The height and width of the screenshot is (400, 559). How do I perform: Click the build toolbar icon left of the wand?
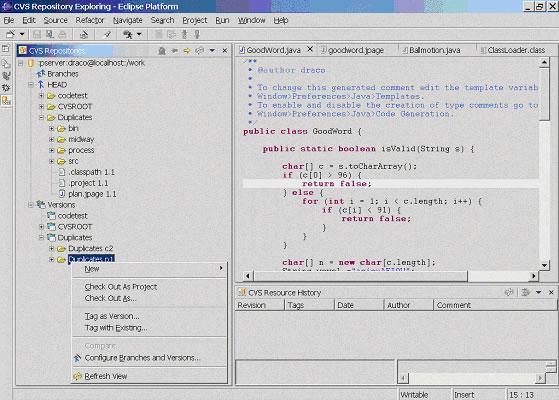84,34
